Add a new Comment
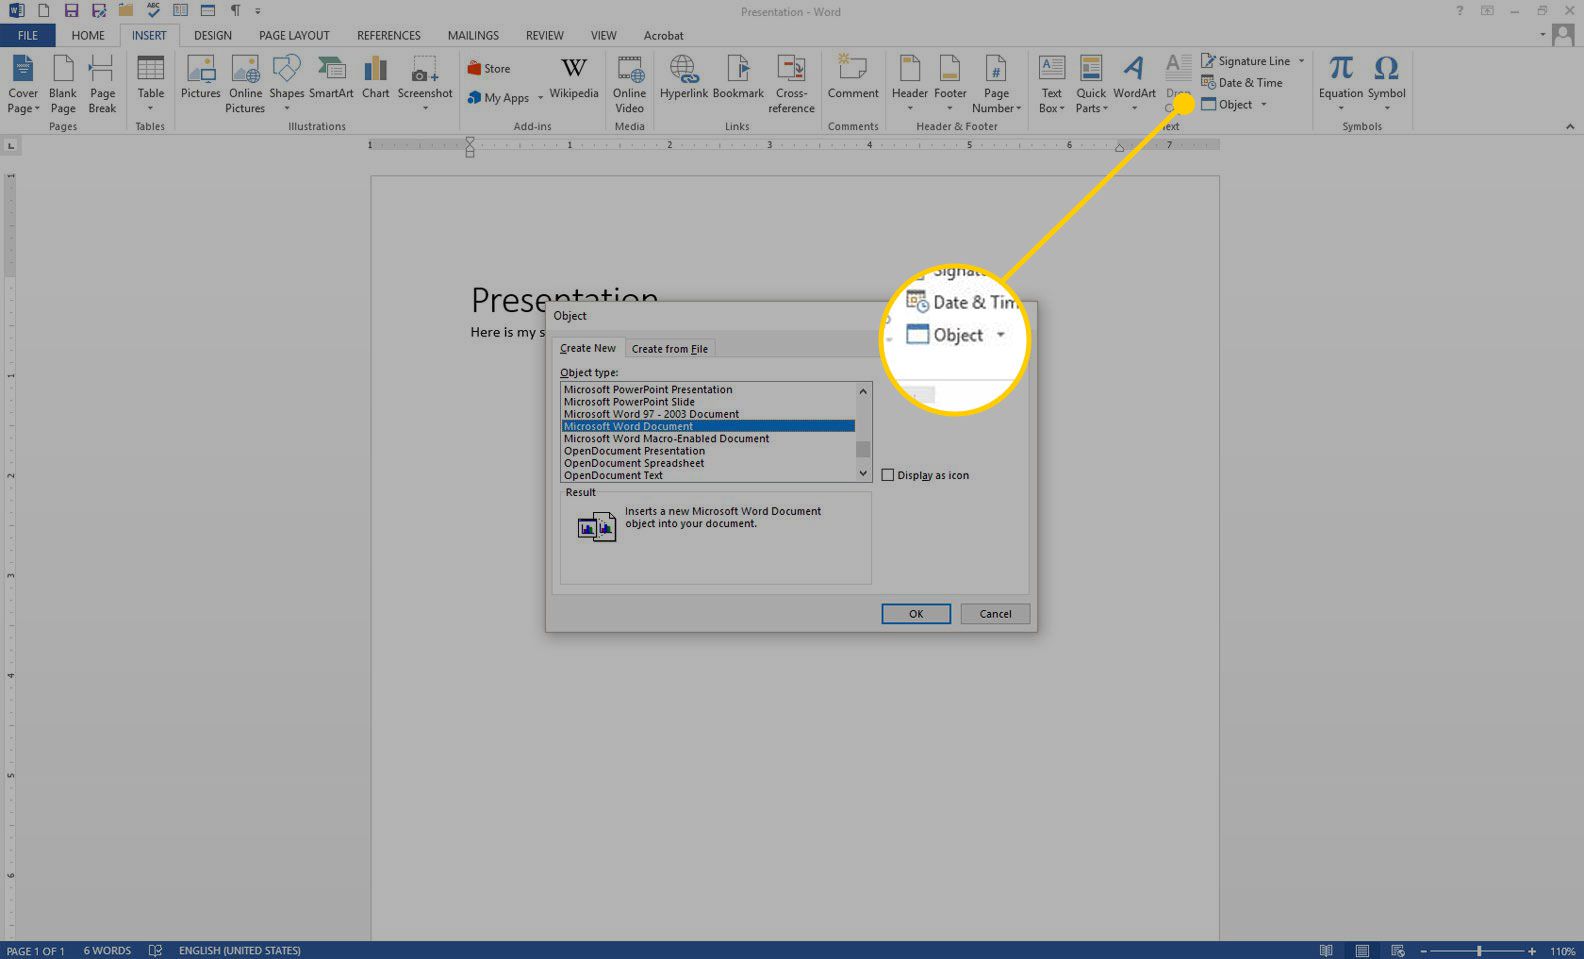 coord(853,78)
